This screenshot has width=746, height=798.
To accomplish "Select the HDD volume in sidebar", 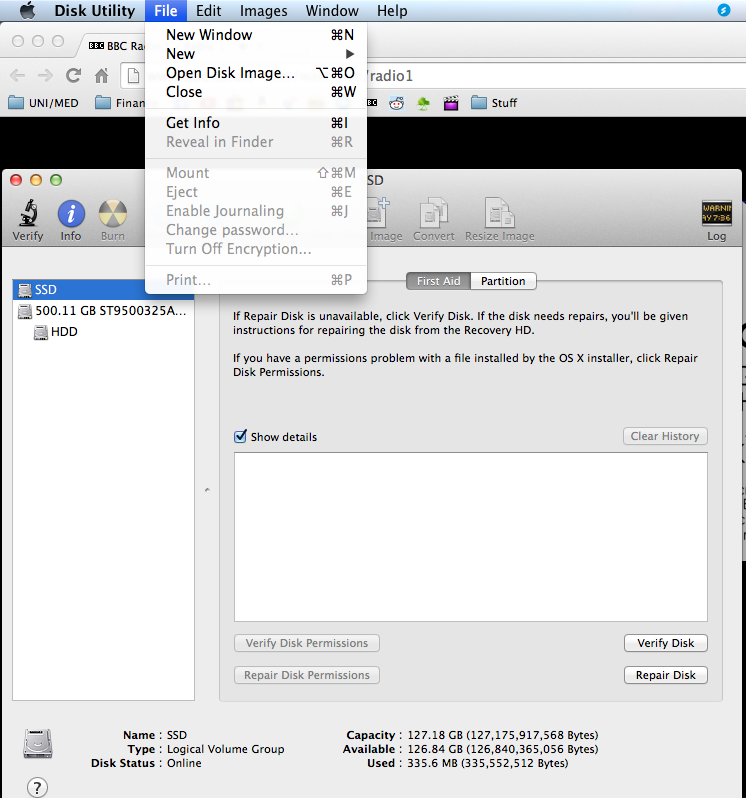I will (x=103, y=332).
